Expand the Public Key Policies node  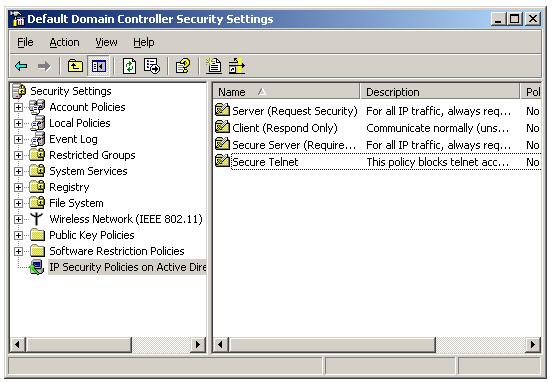click(x=18, y=235)
